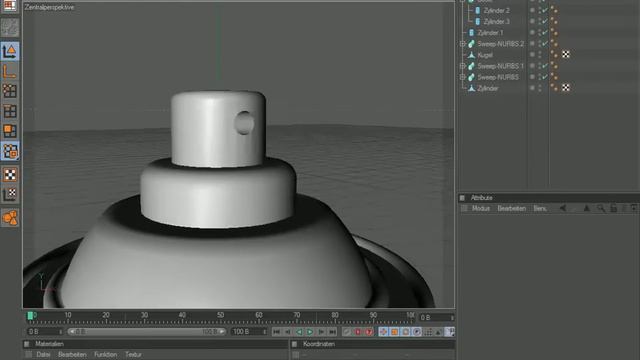The height and width of the screenshot is (360, 640).
Task: Toggle point-level animation dotted icon
Action: coord(427,332)
